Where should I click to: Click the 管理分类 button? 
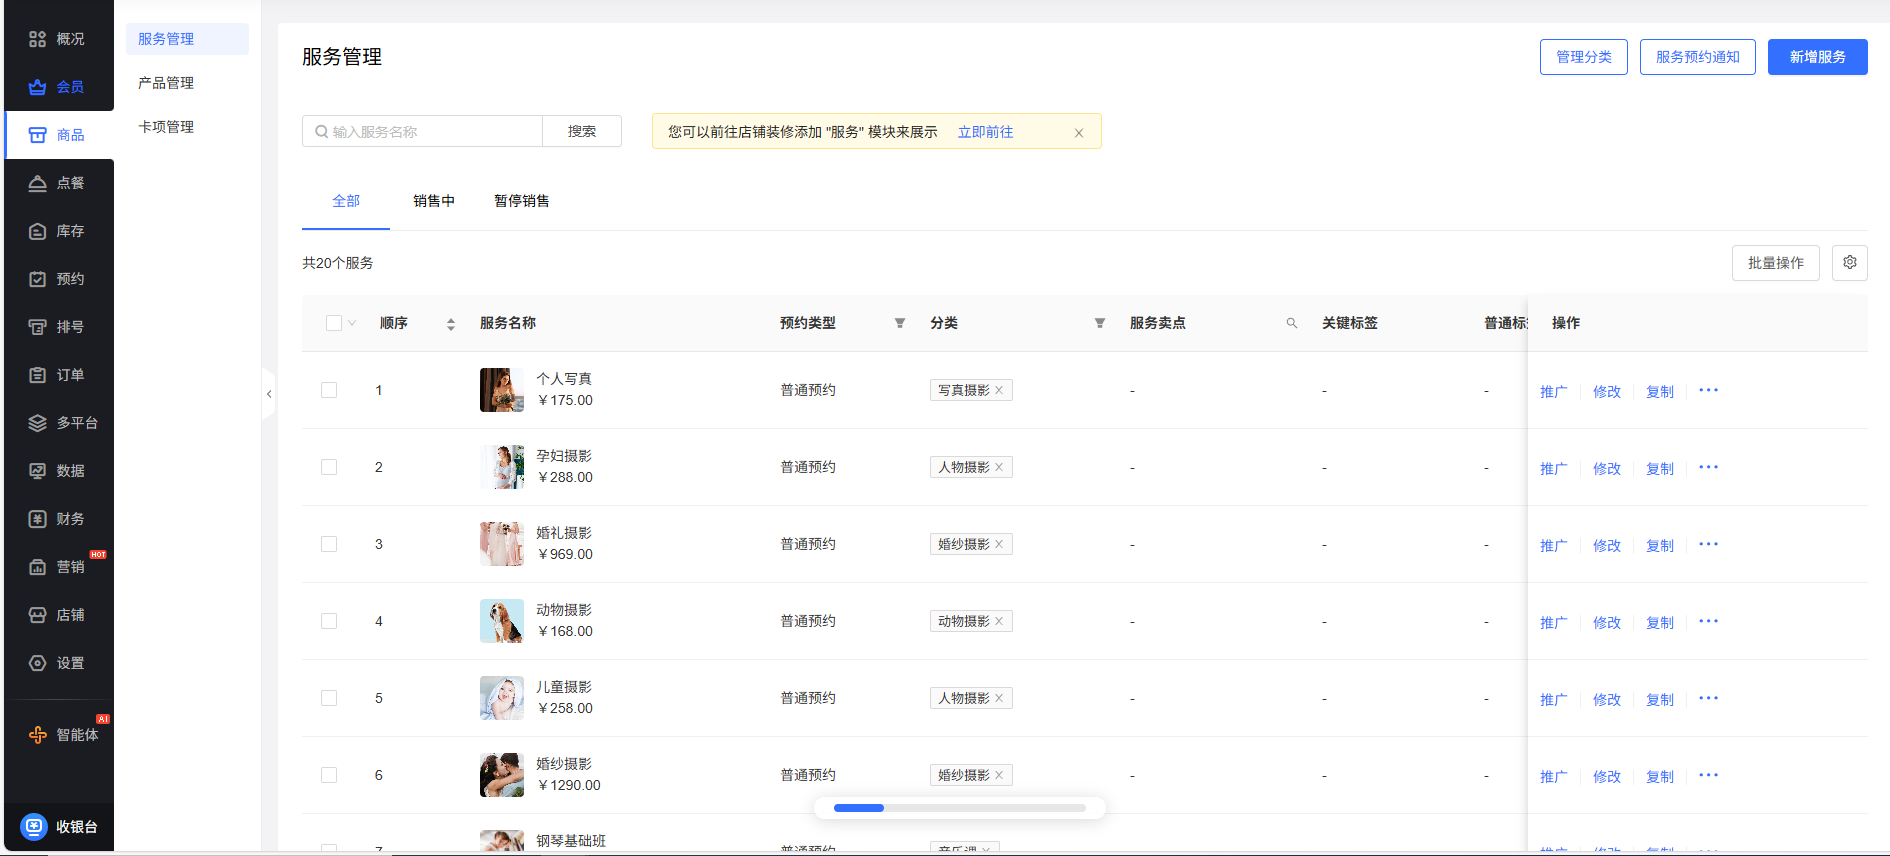(x=1584, y=57)
